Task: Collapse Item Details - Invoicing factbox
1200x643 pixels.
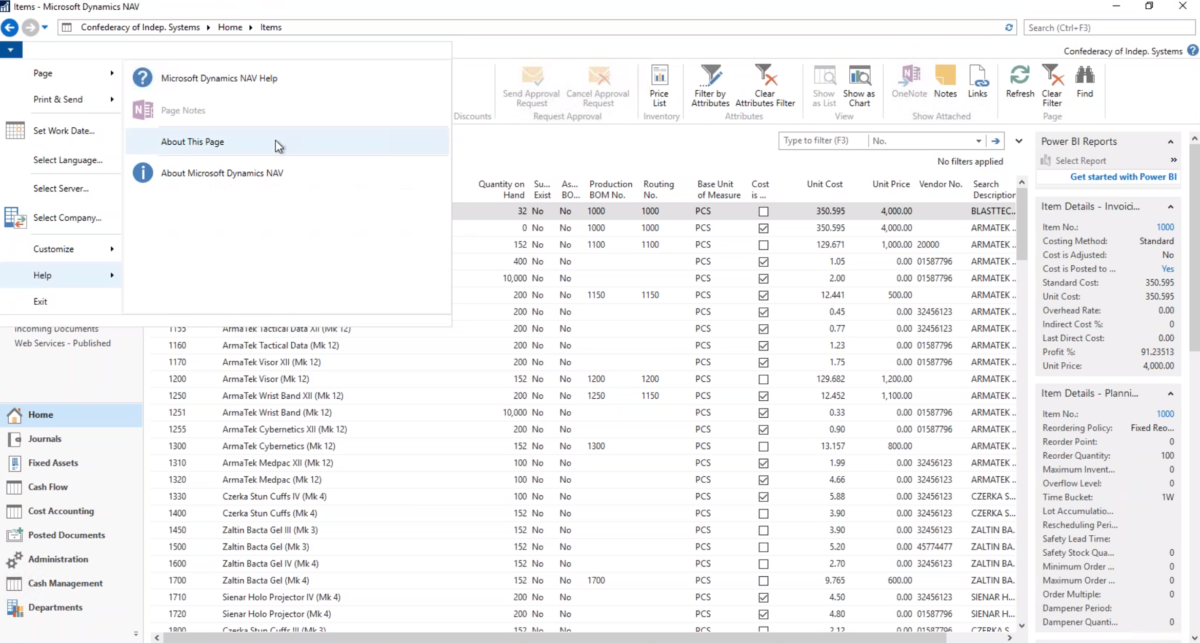Action: pyautogui.click(x=1171, y=206)
